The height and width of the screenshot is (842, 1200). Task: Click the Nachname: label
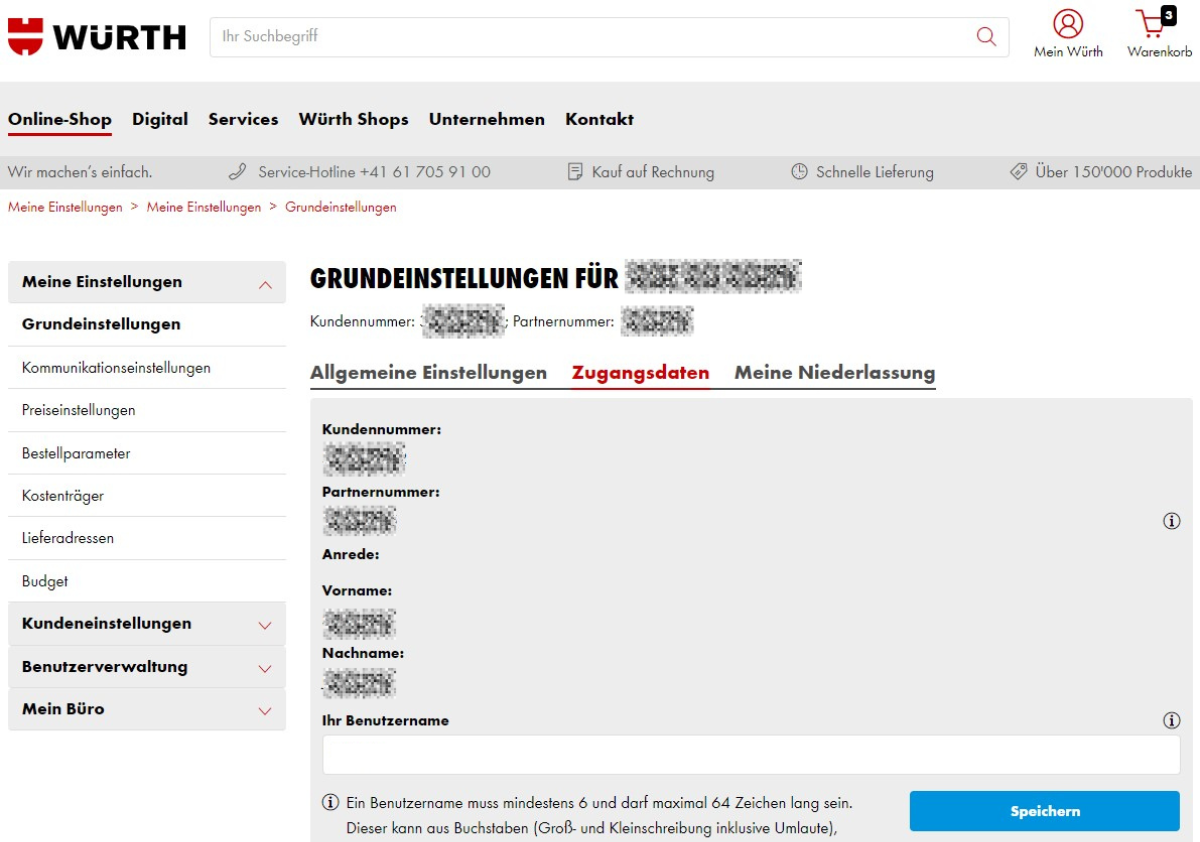(363, 653)
